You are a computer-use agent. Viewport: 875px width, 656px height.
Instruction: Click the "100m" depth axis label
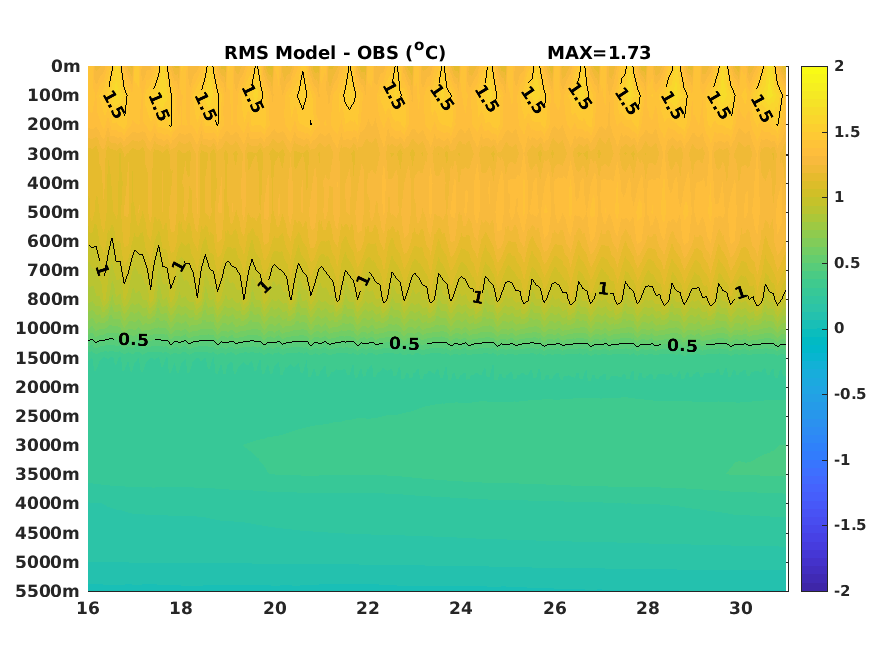(54, 95)
